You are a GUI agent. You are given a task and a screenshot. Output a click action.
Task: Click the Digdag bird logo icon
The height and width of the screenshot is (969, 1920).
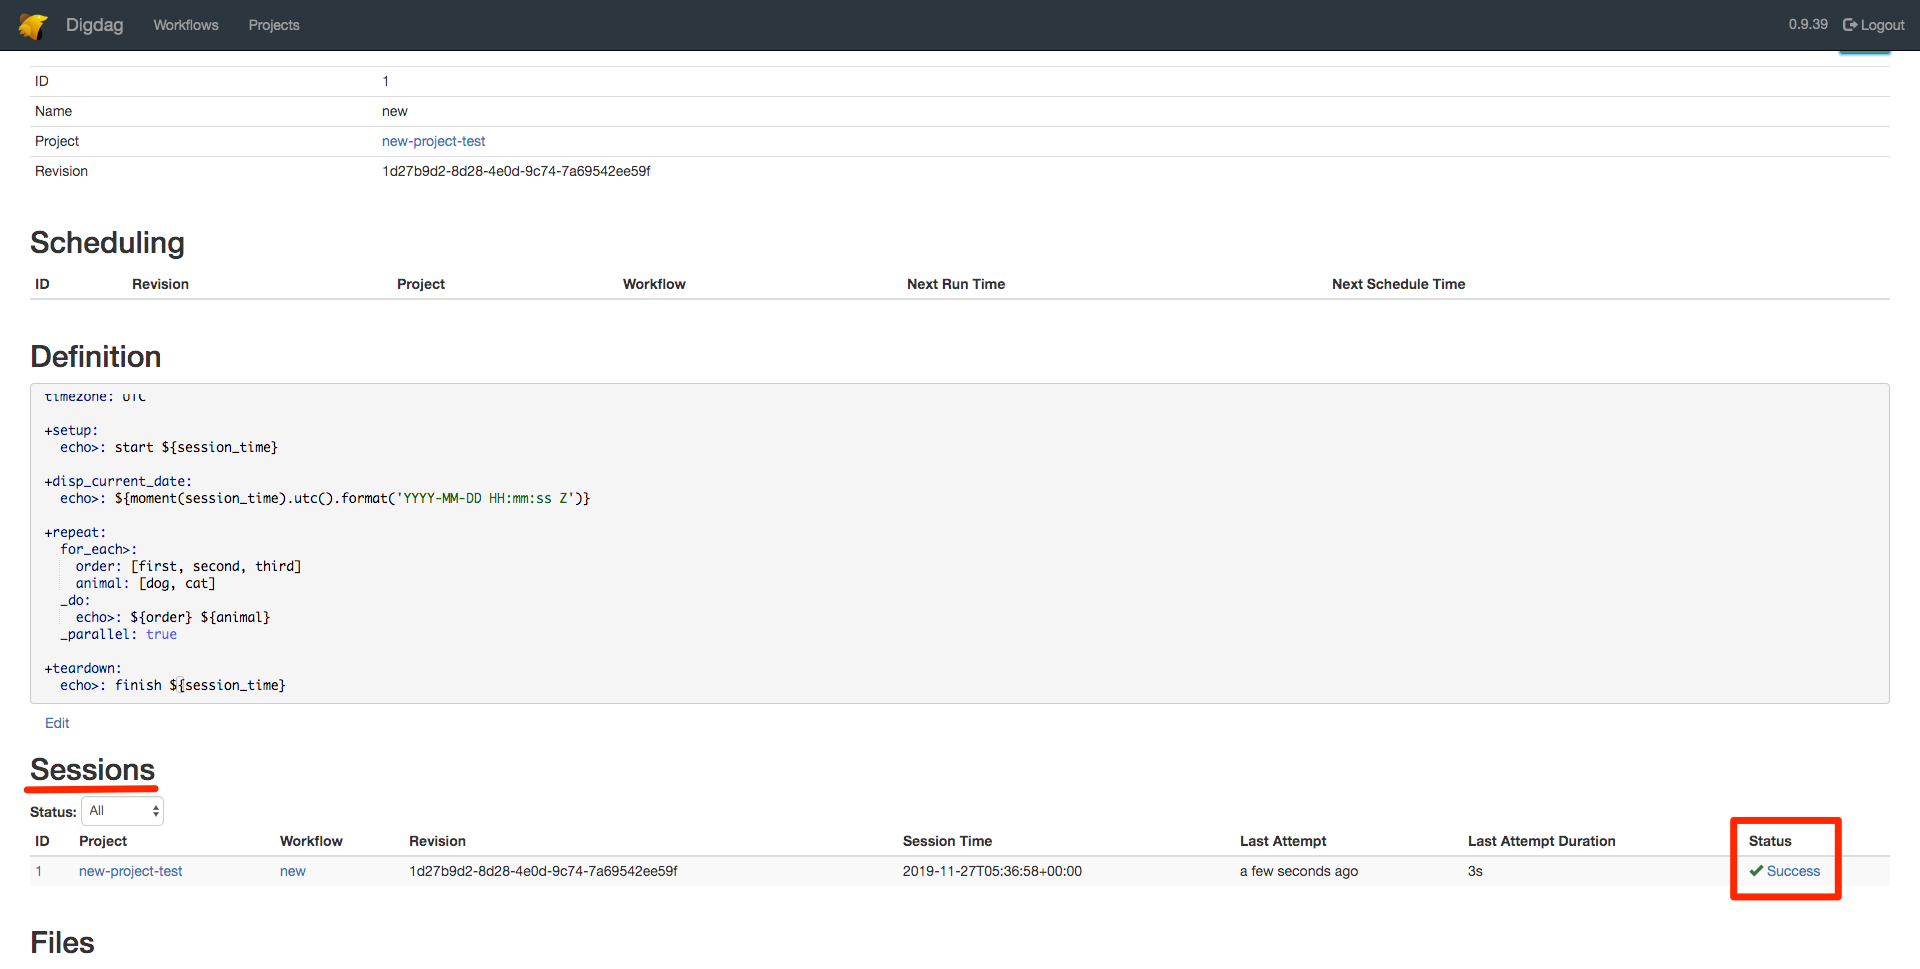tap(33, 25)
